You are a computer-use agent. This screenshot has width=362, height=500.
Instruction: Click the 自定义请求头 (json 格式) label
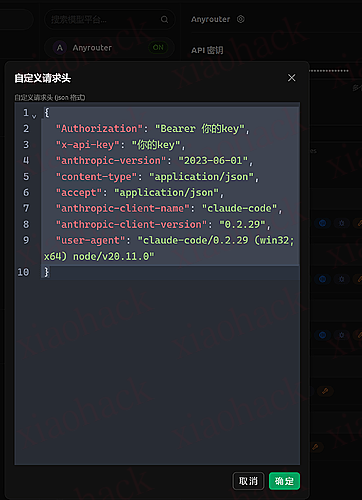coord(50,98)
